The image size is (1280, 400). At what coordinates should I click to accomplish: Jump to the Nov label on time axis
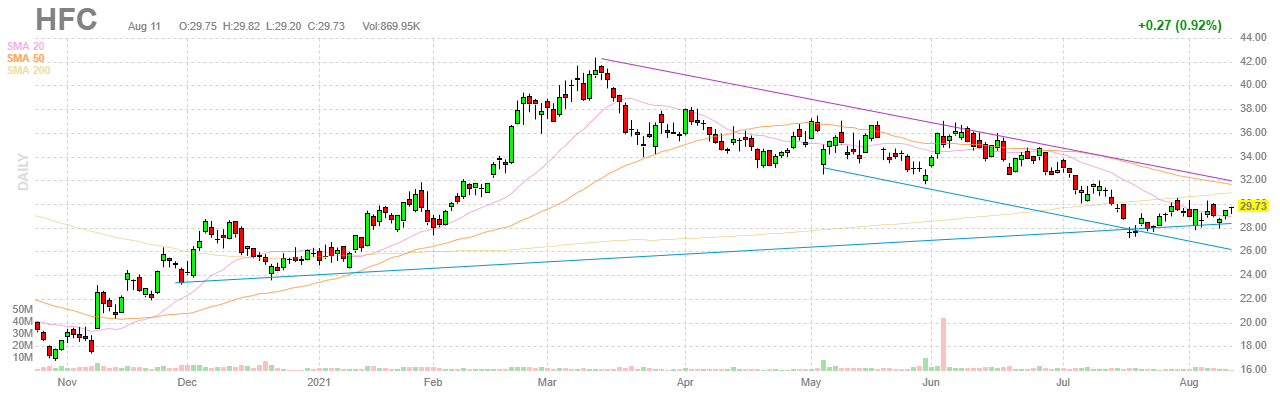(66, 382)
